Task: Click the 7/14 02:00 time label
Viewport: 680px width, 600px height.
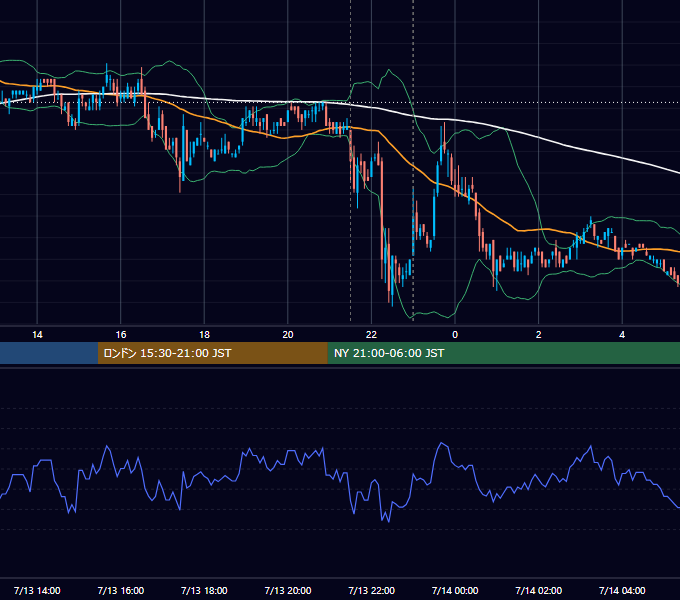Action: tap(539, 590)
